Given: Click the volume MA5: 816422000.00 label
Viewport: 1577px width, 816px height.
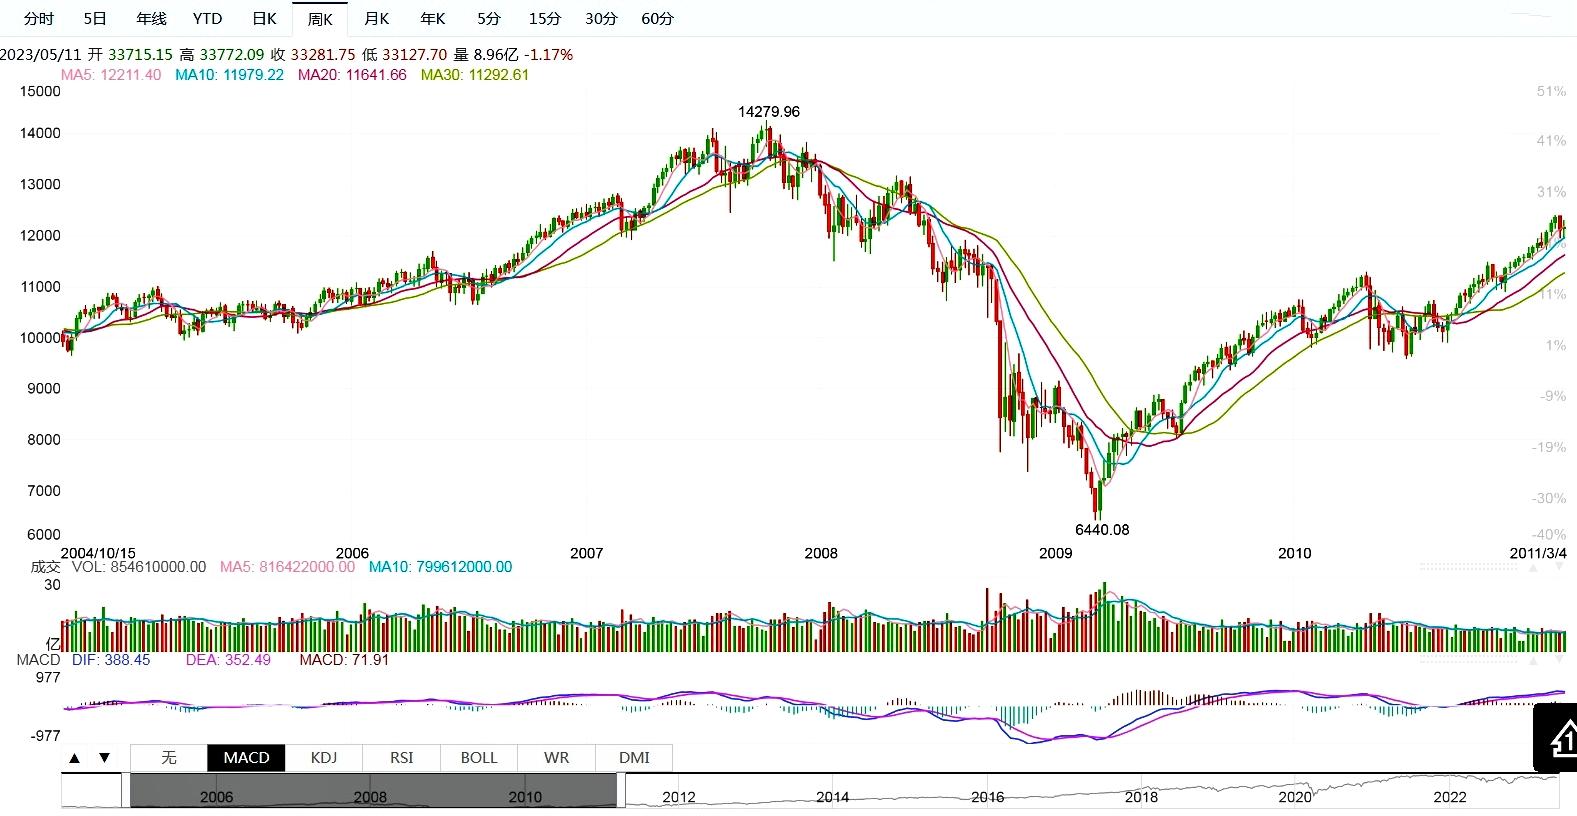Looking at the screenshot, I should 287,567.
